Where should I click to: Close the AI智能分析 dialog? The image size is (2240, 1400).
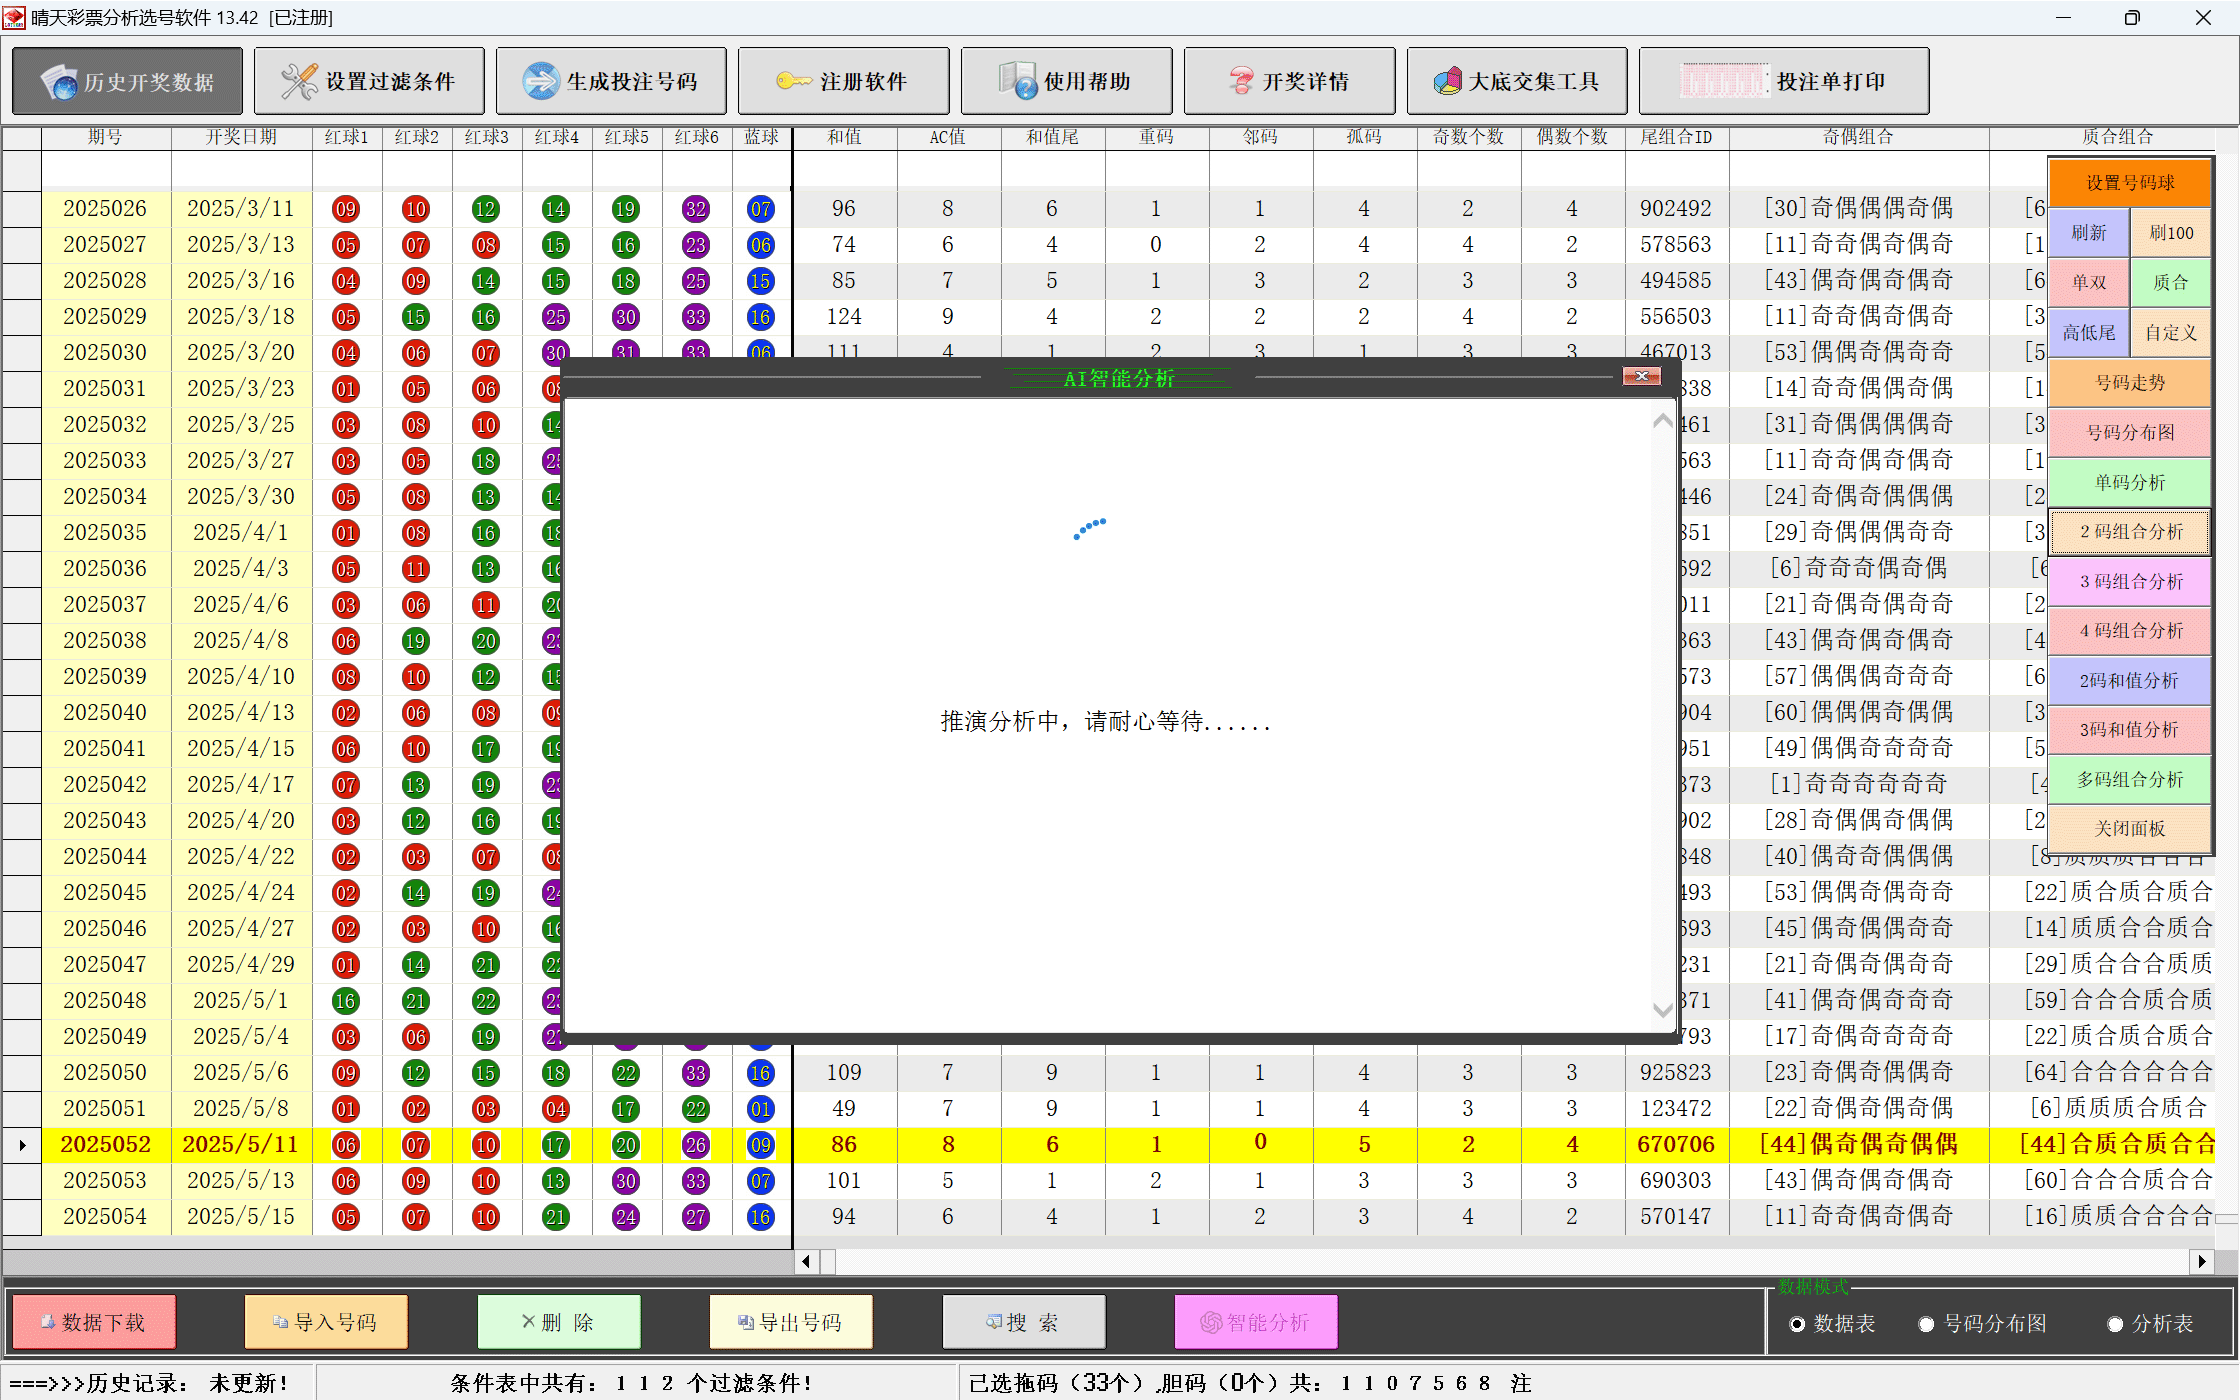pyautogui.click(x=1641, y=376)
